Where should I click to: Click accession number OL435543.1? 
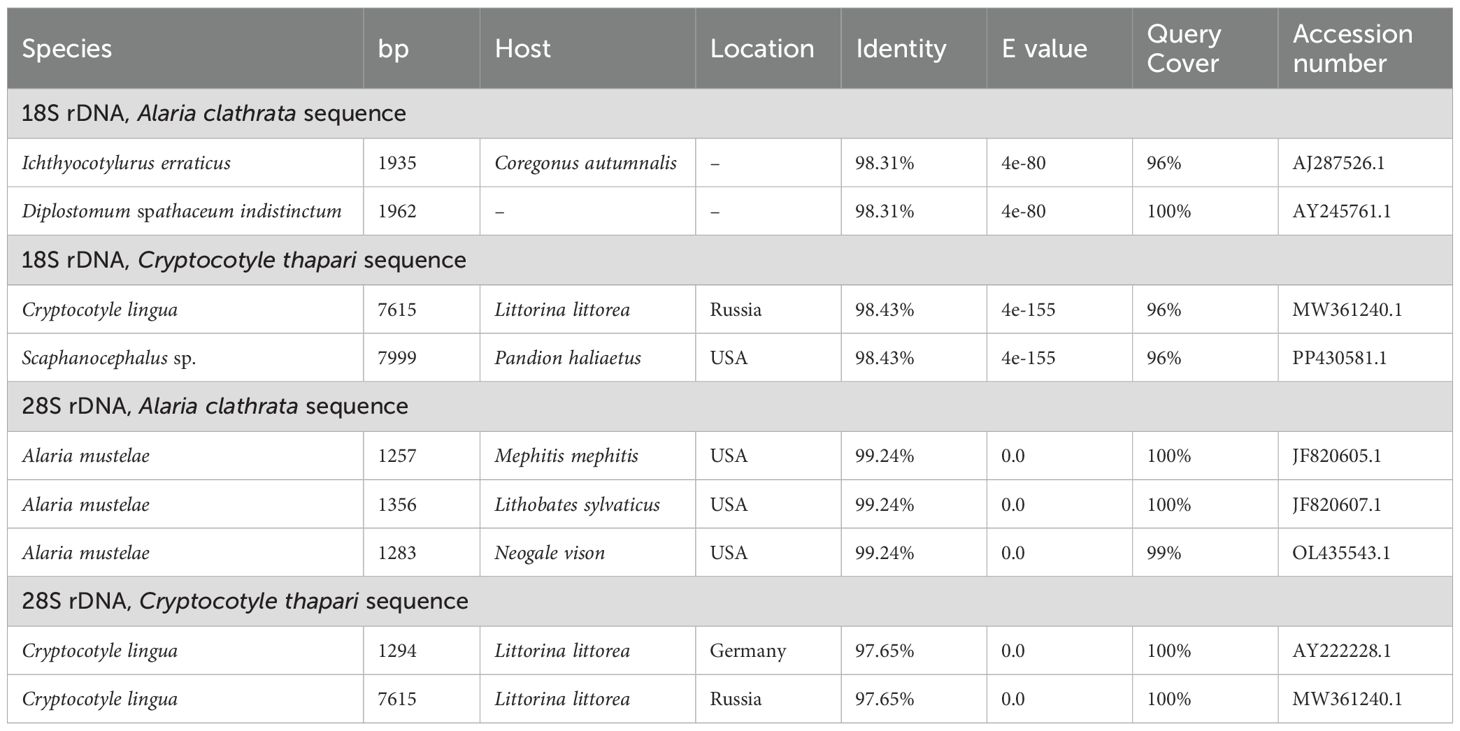click(1338, 553)
